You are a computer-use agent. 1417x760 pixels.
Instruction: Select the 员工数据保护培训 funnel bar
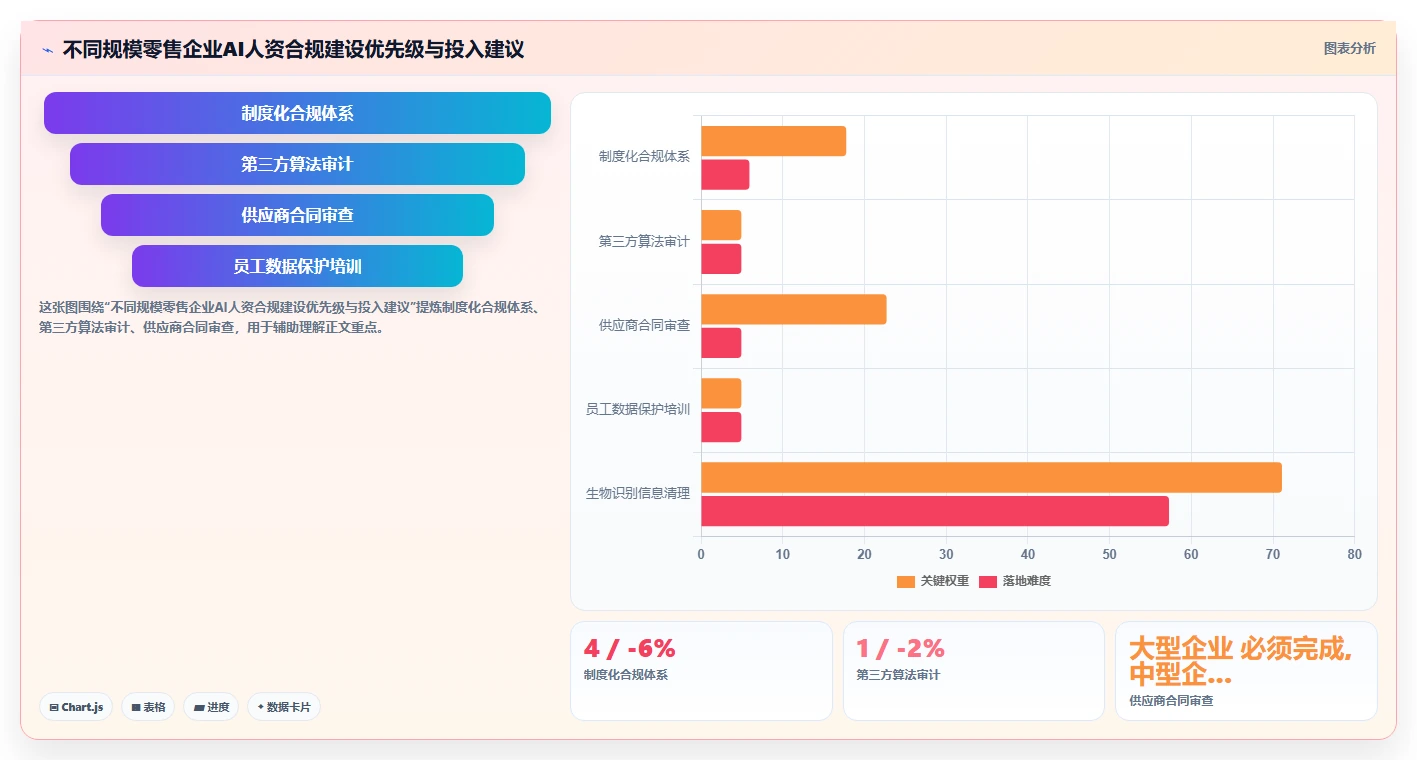[x=297, y=266]
